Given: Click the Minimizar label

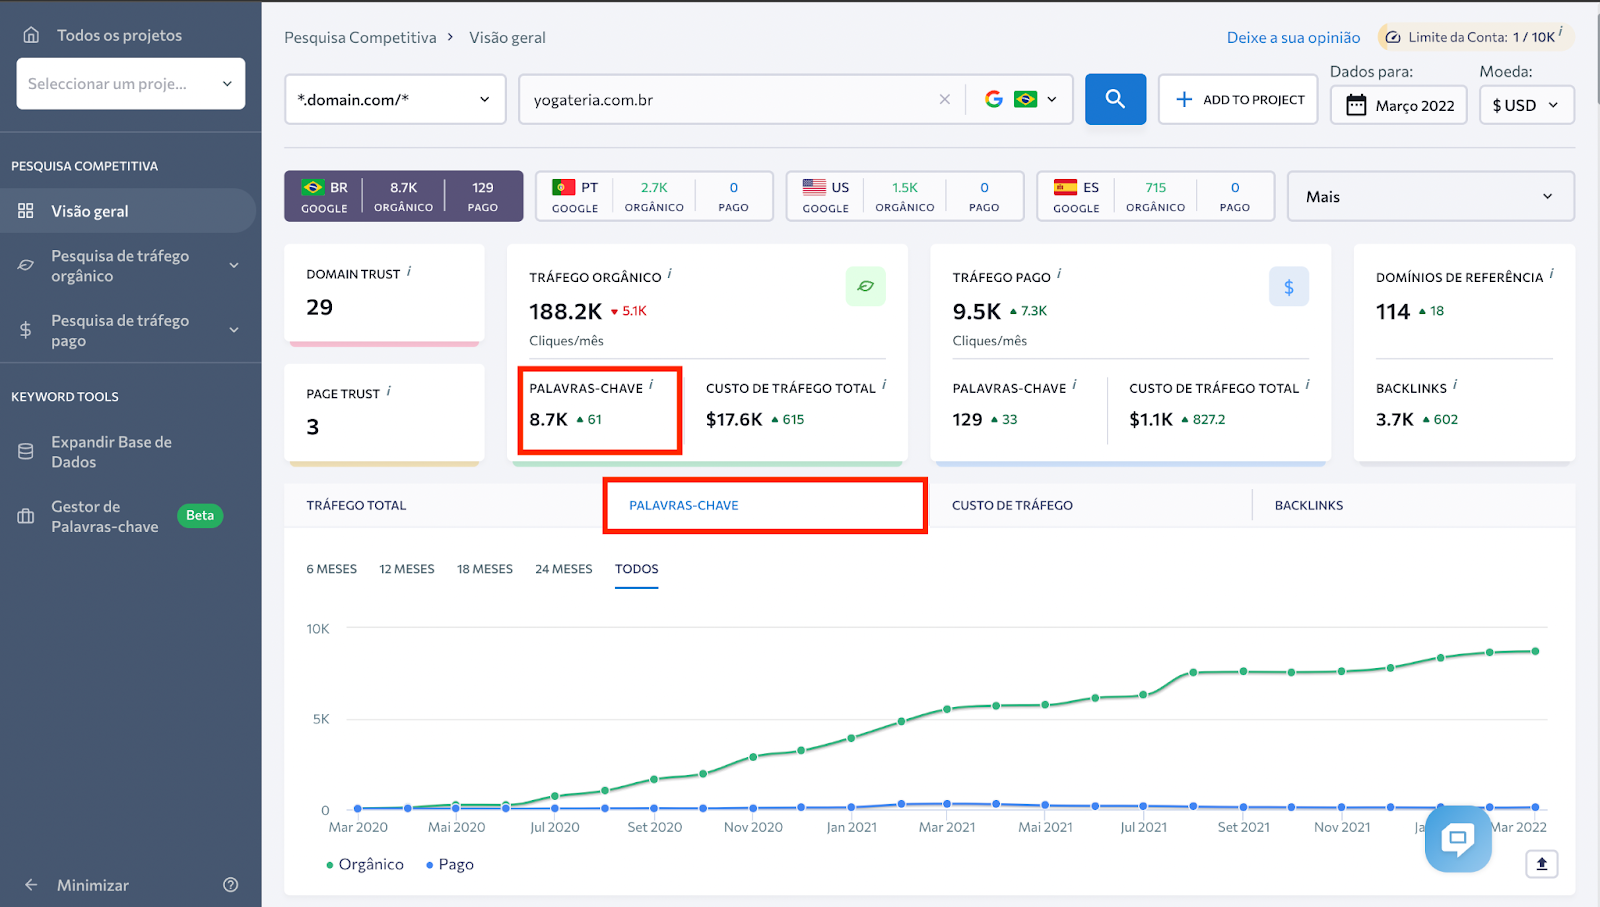Looking at the screenshot, I should coord(93,885).
